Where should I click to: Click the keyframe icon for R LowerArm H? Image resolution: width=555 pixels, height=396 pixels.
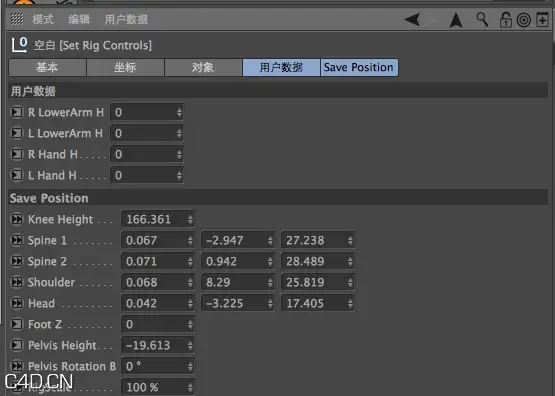(x=17, y=113)
